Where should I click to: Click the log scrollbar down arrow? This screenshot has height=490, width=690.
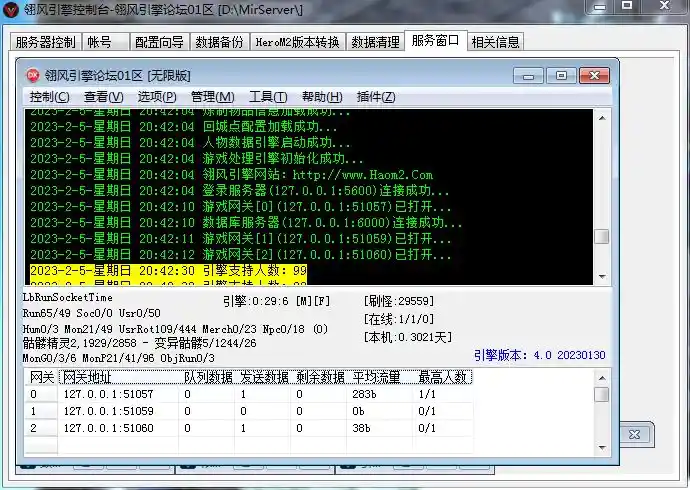pos(602,277)
